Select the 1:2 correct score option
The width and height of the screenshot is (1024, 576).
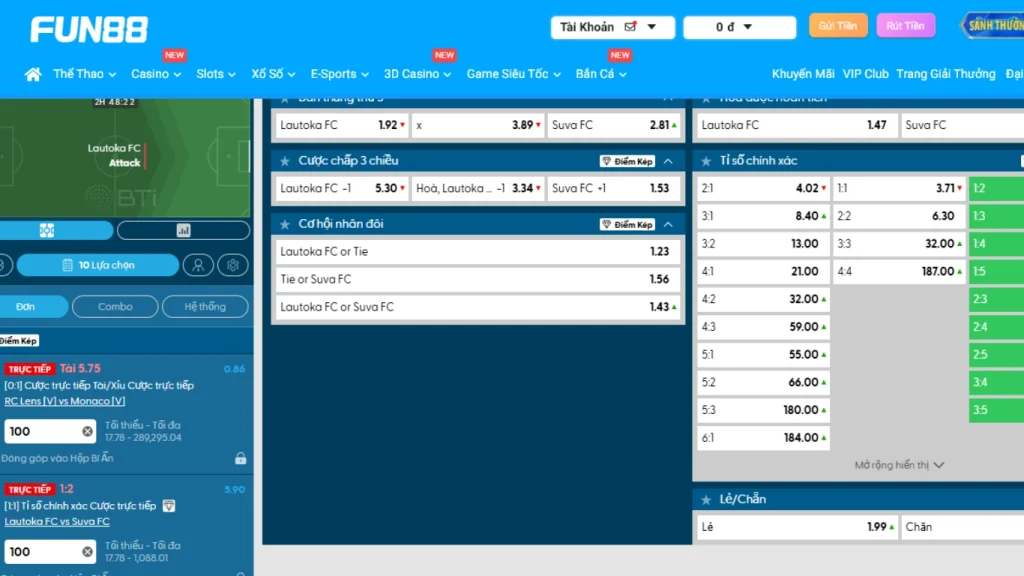995,188
